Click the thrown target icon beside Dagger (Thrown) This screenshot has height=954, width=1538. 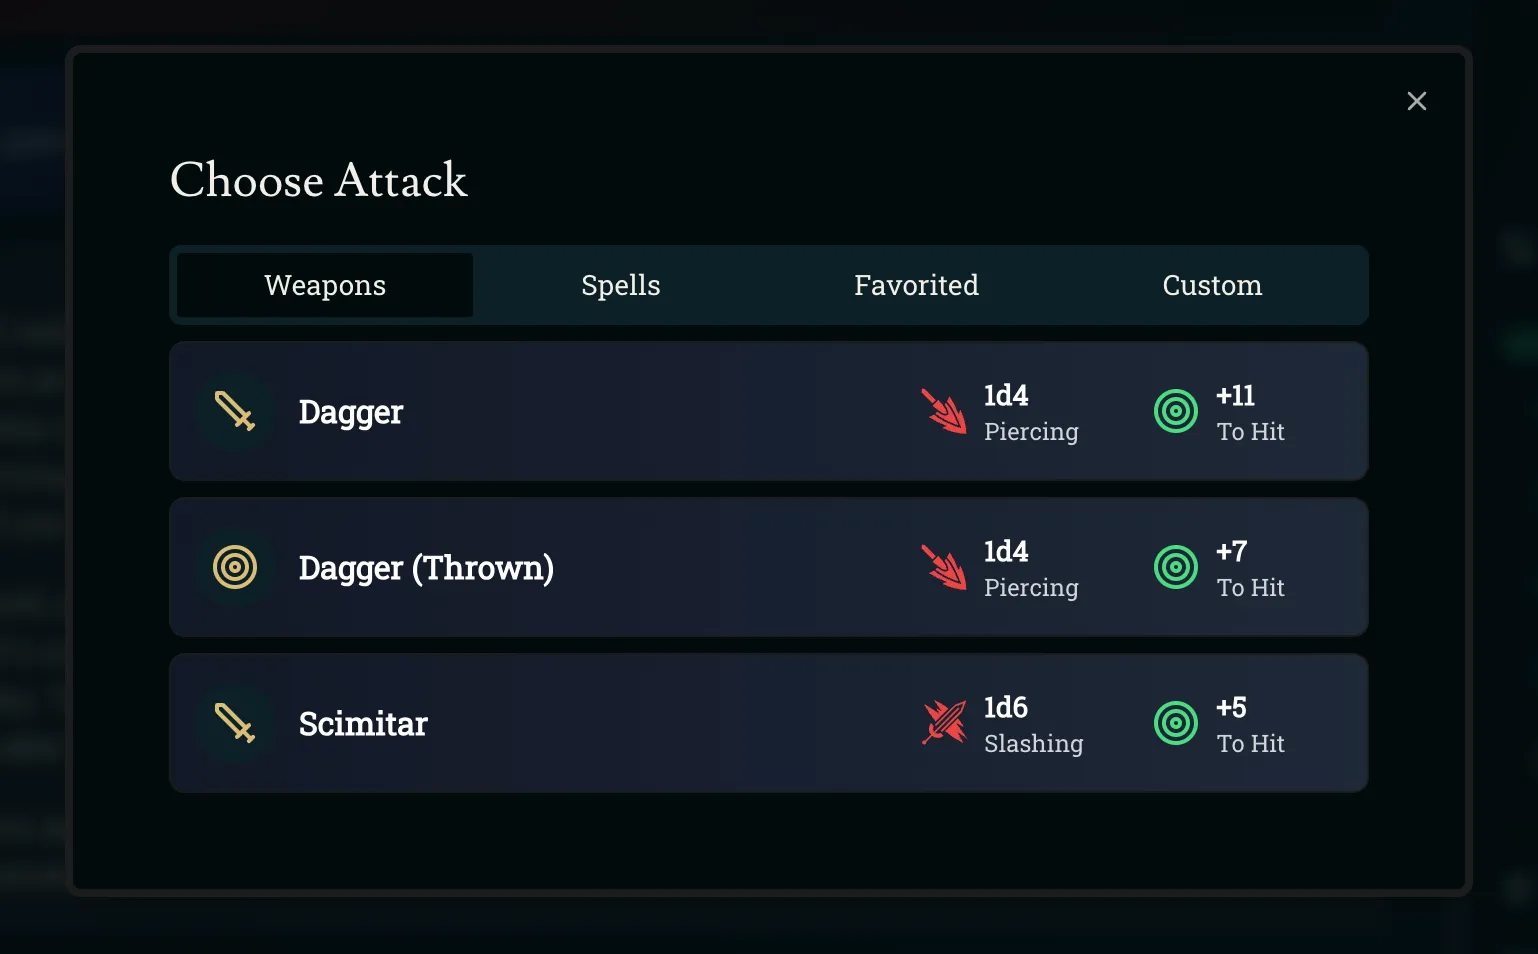236,567
